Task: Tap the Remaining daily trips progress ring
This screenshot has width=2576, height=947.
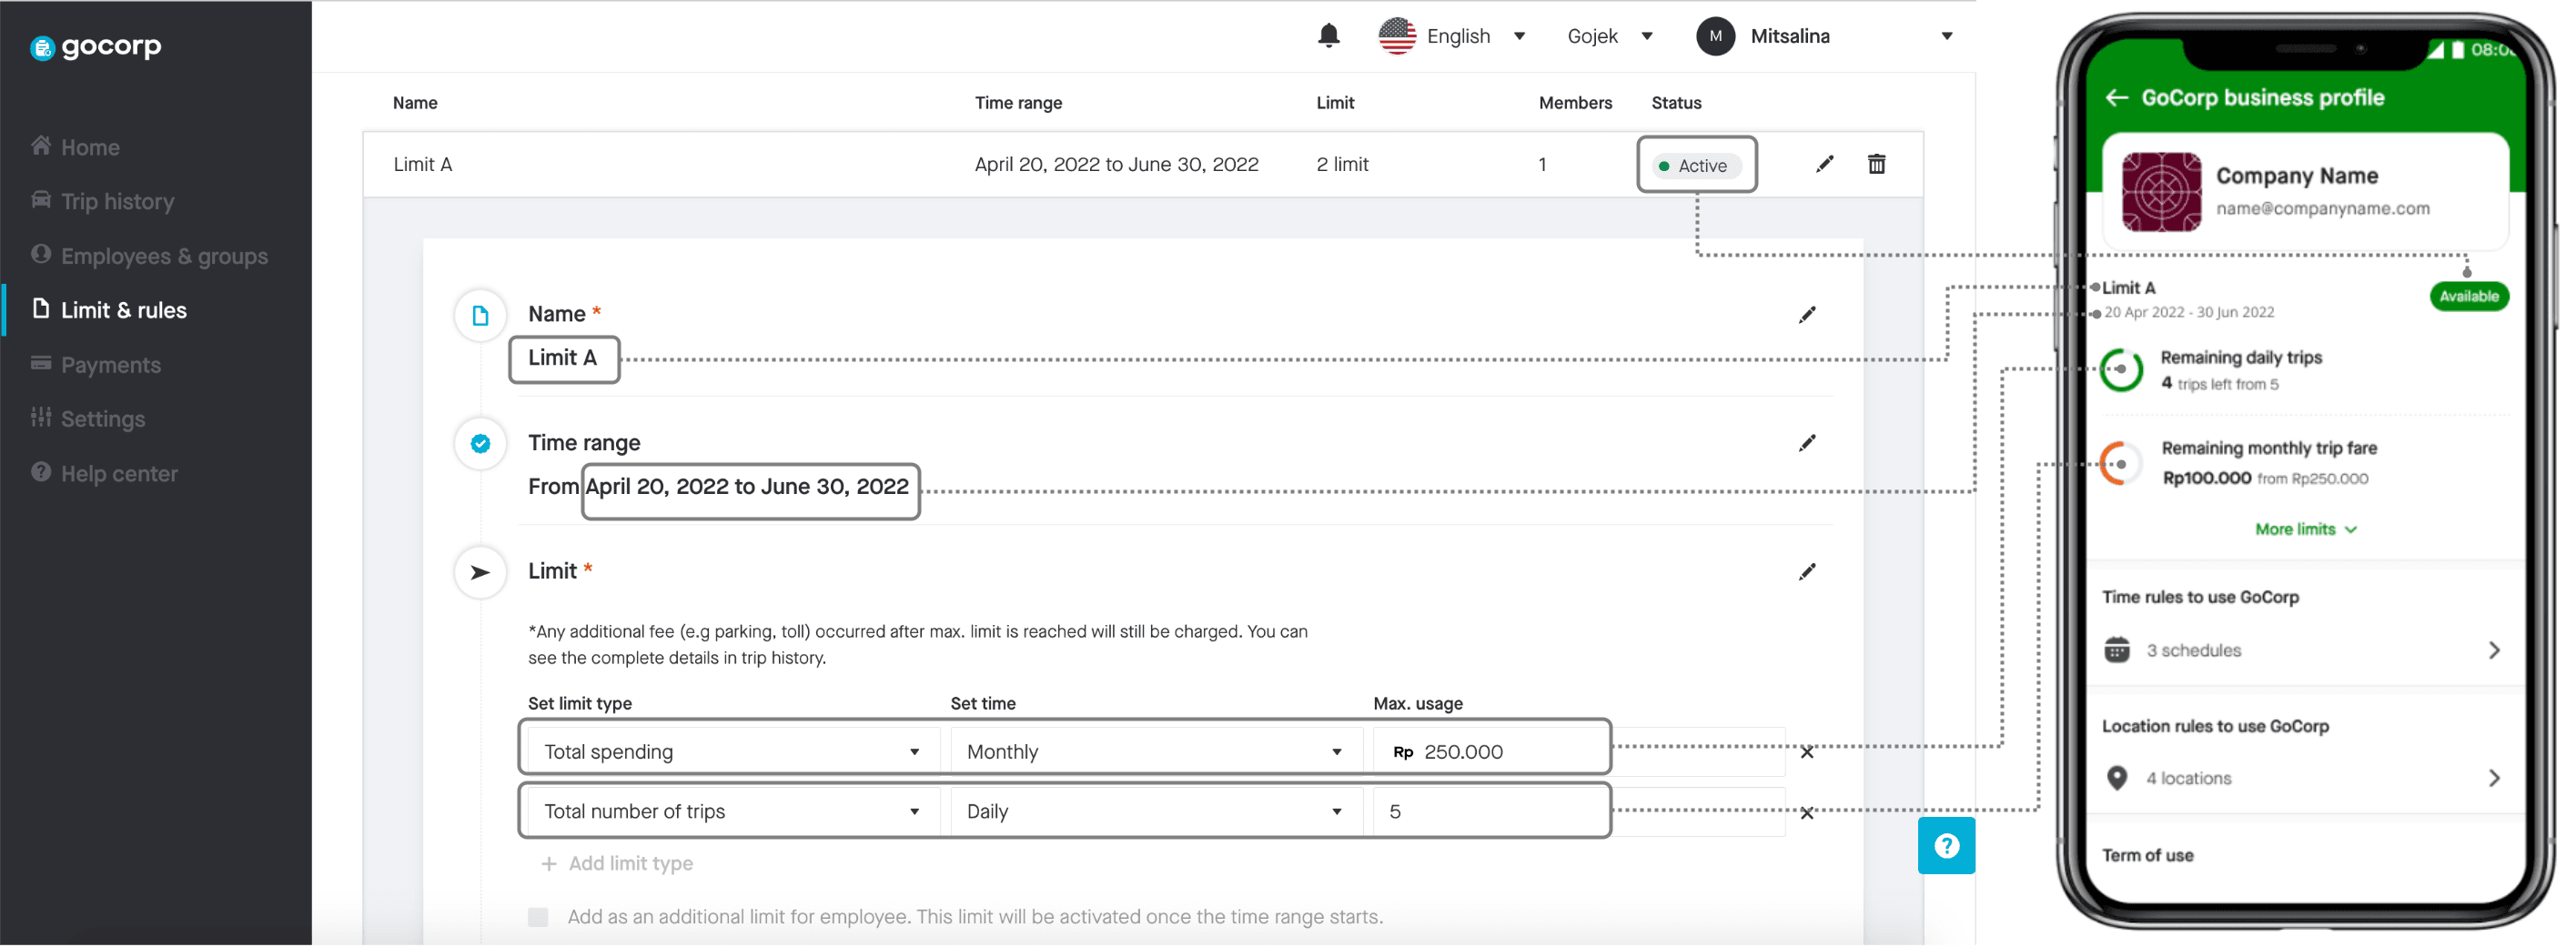Action: pyautogui.click(x=2120, y=370)
